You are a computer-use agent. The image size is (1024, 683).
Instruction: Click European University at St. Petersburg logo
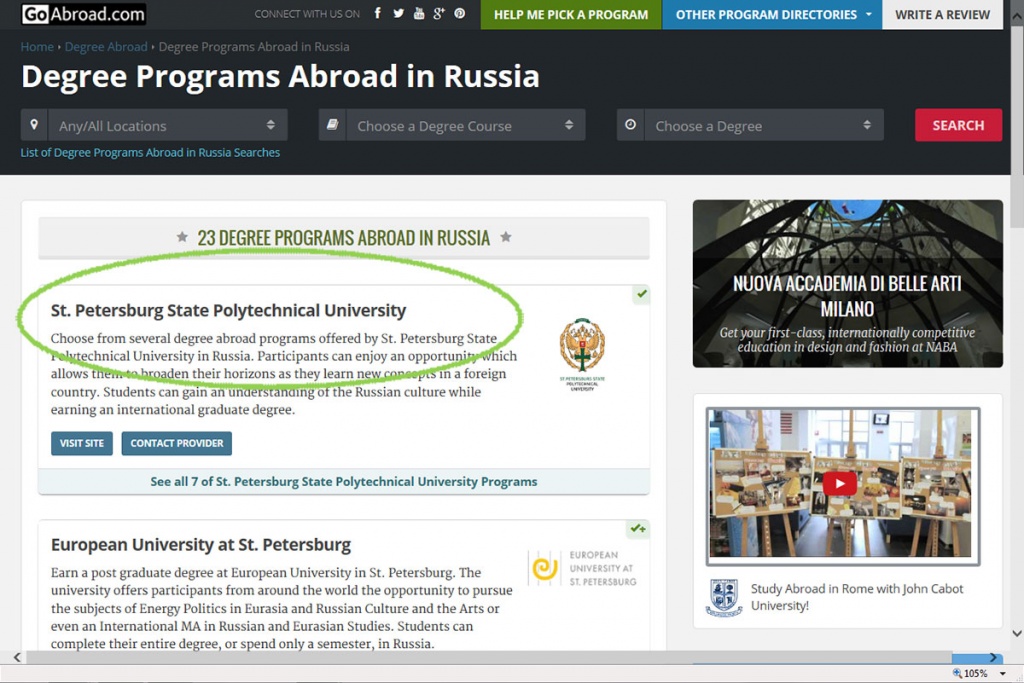tap(582, 568)
